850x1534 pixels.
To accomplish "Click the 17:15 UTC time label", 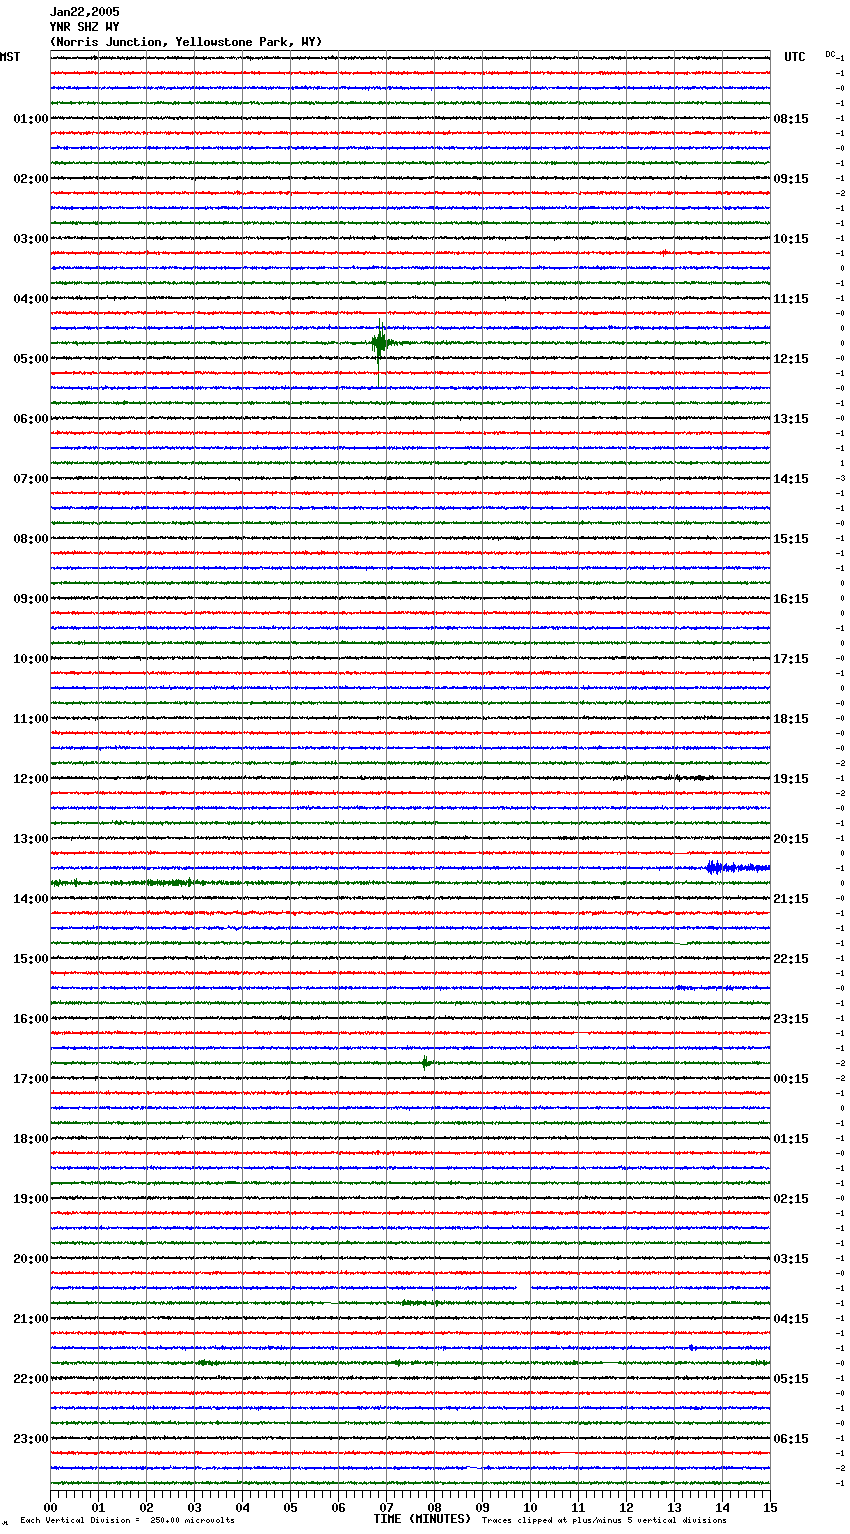I will [791, 659].
